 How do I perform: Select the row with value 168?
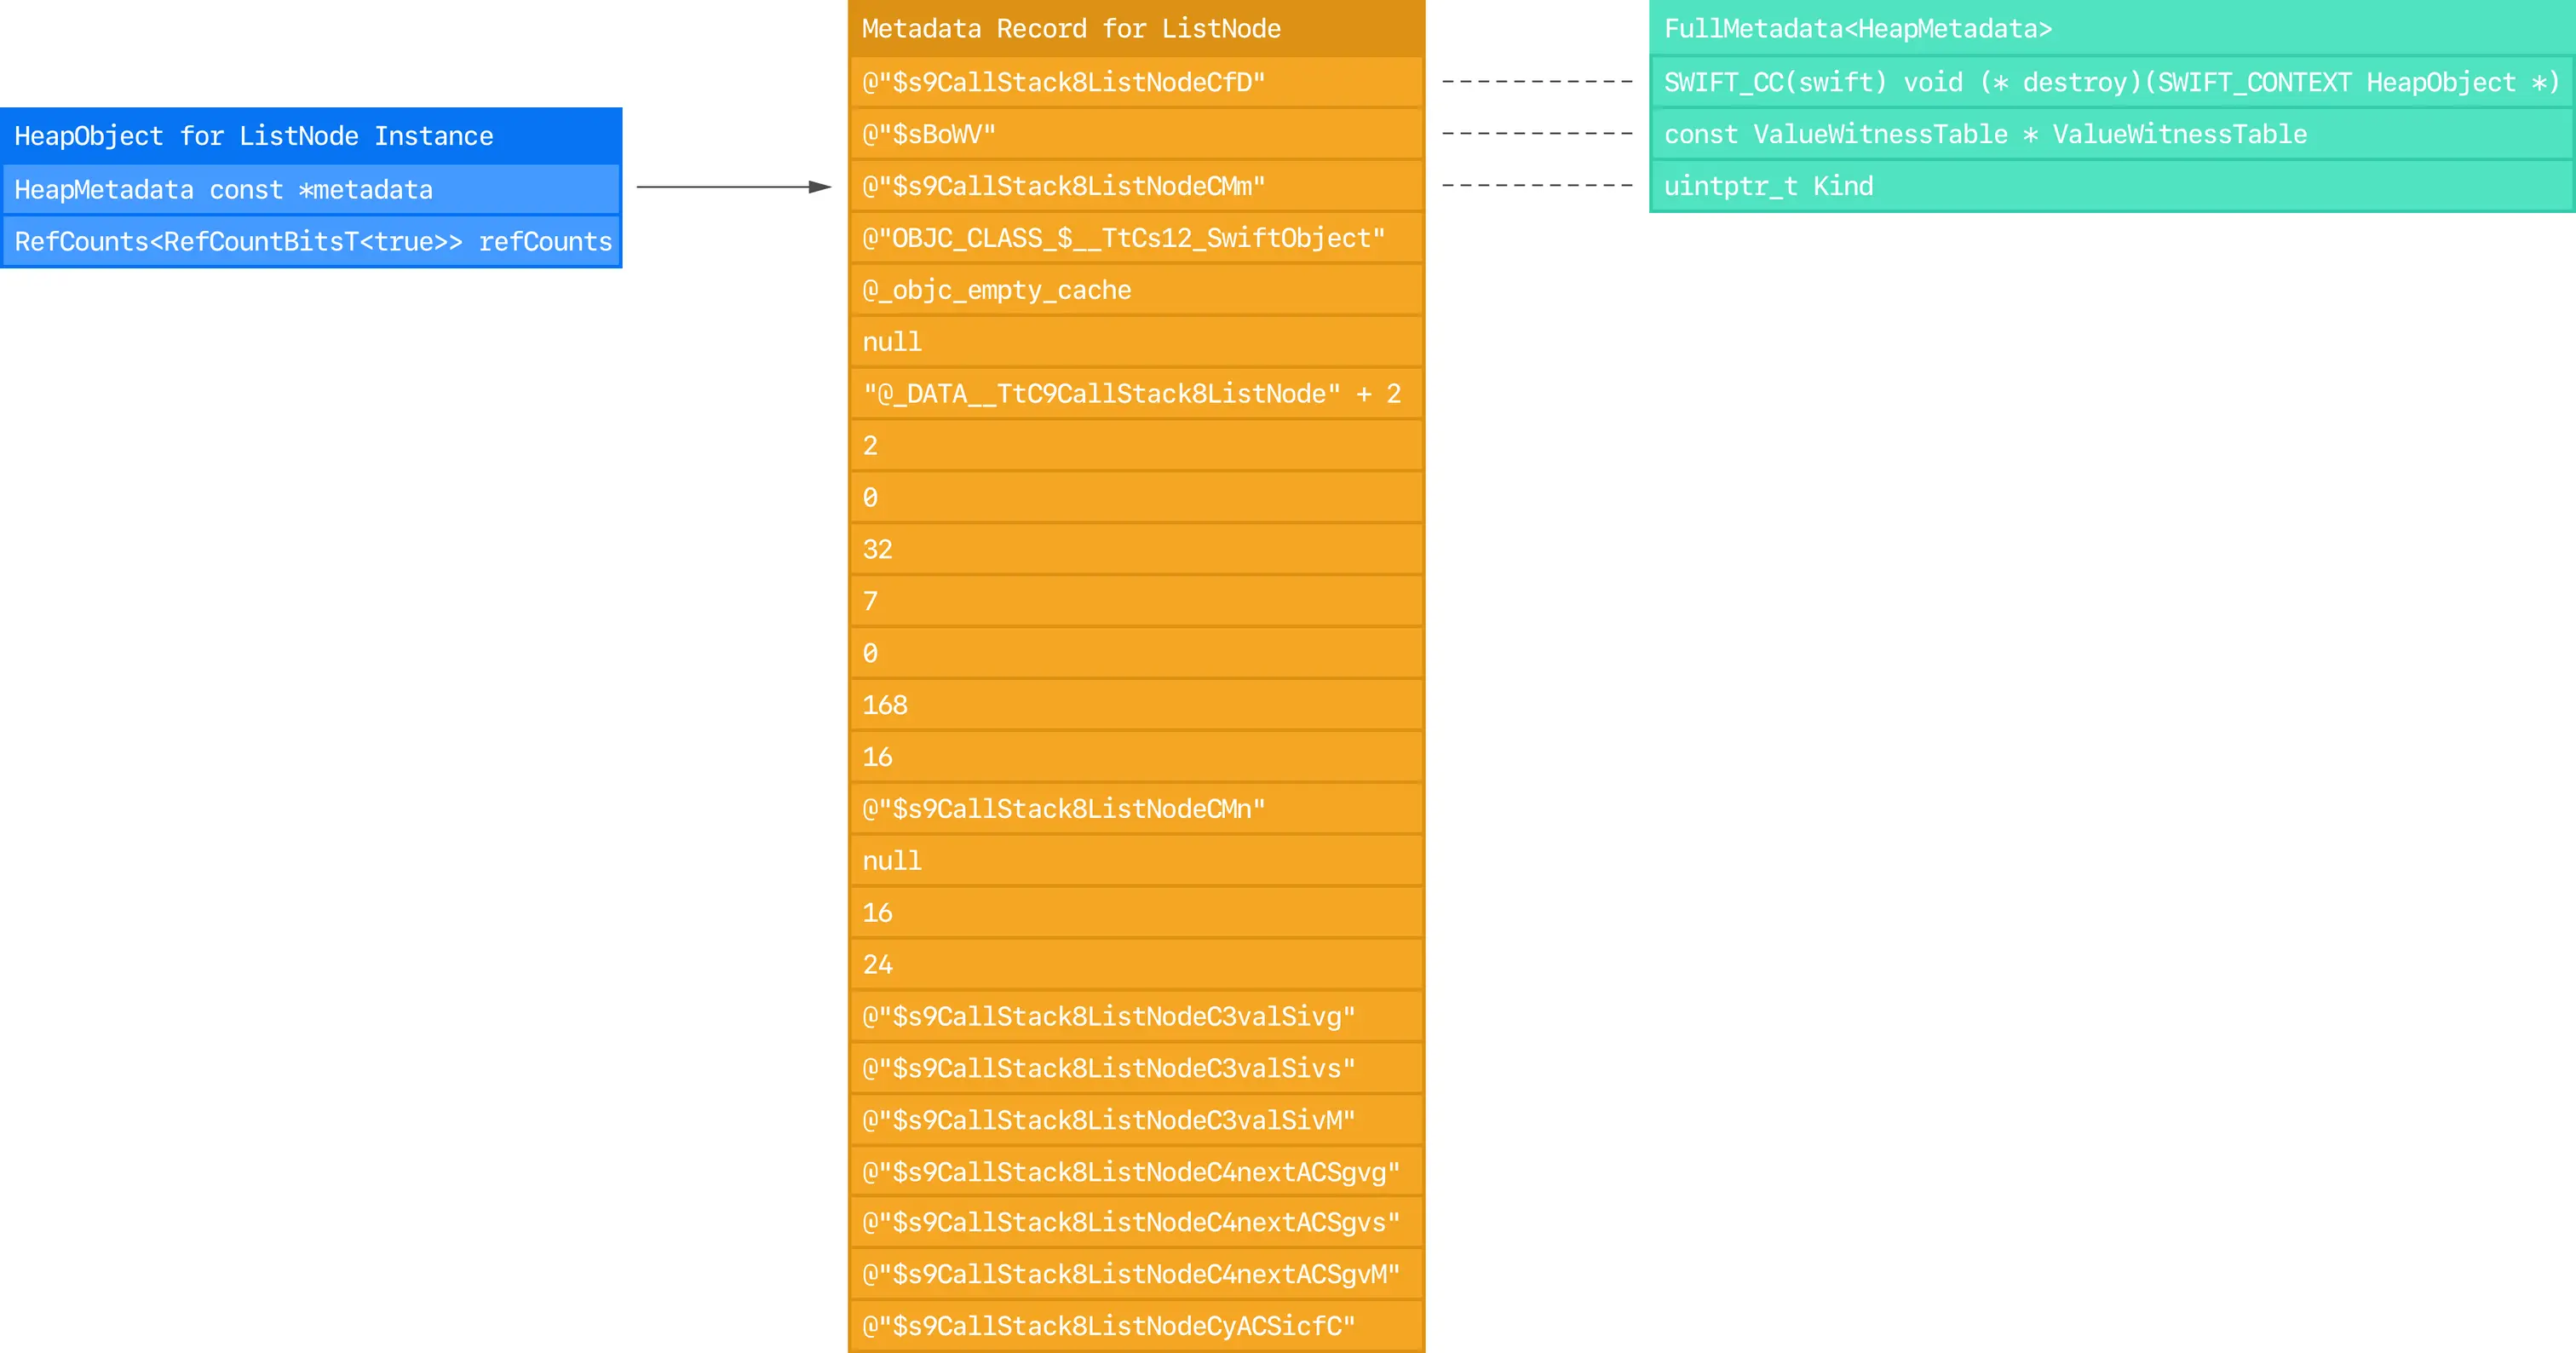(1136, 705)
